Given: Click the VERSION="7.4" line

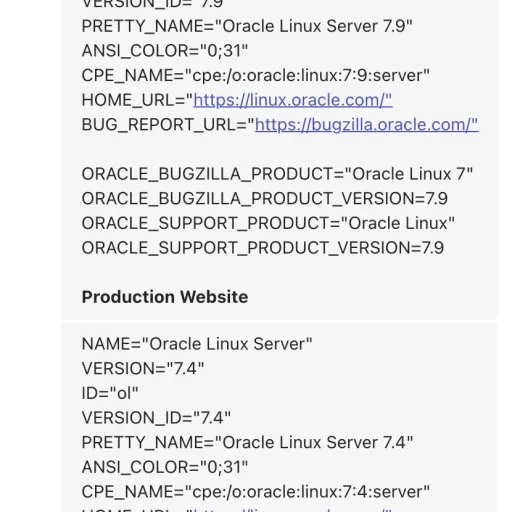Looking at the screenshot, I should (x=143, y=369).
